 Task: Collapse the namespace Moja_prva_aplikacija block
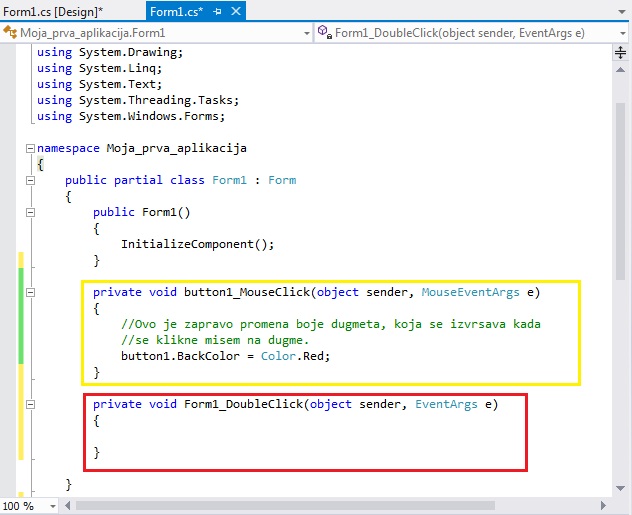[x=30, y=148]
